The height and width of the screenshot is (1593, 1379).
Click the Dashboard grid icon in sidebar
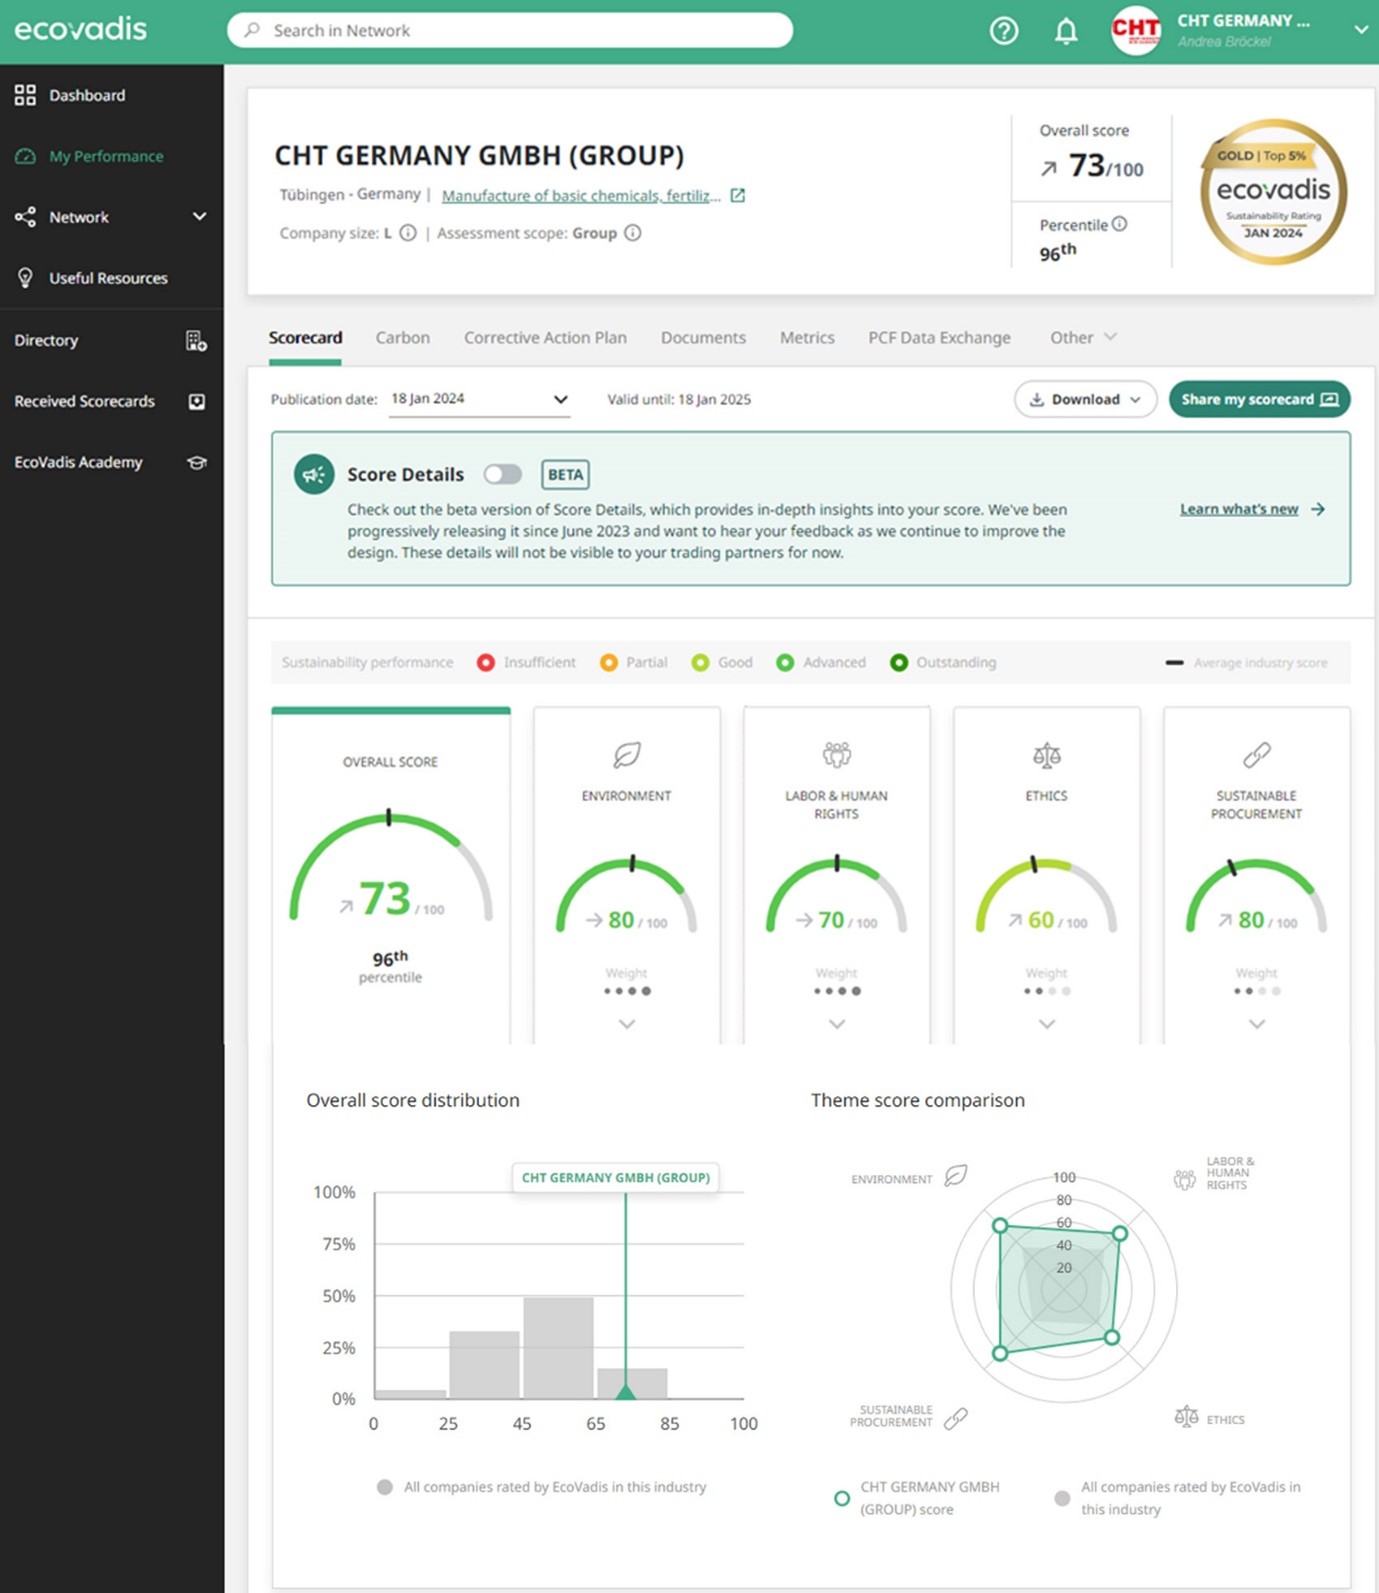[x=25, y=95]
